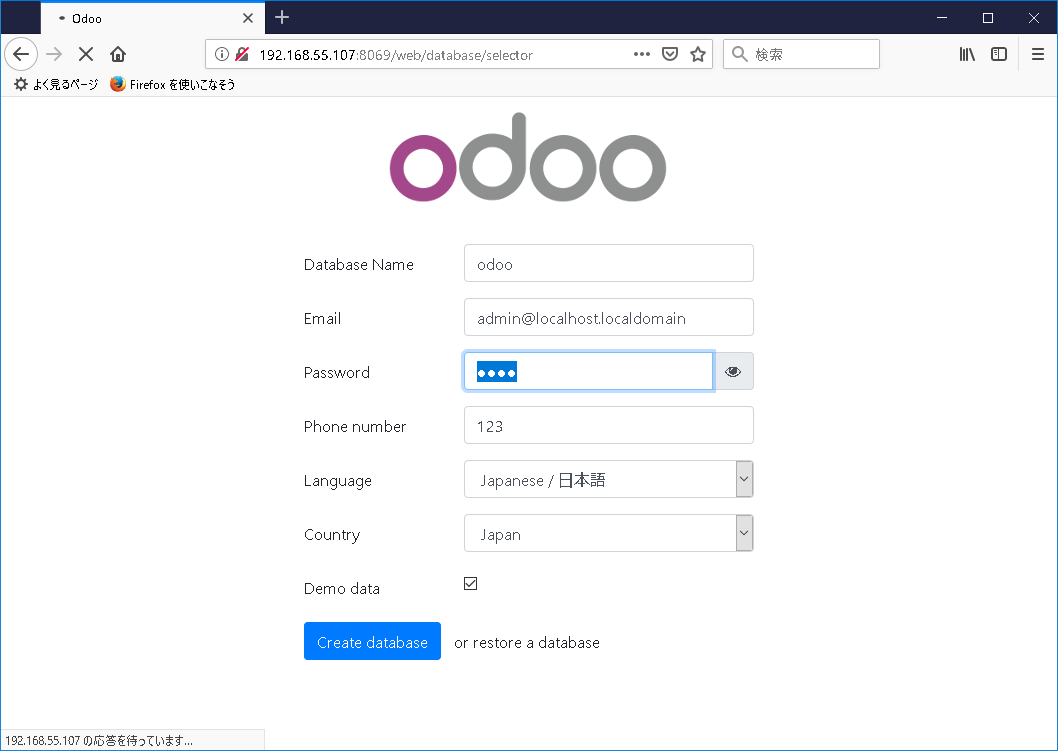The height and width of the screenshot is (751, 1058).
Task: Open the Firefox Library icon
Action: pos(967,54)
